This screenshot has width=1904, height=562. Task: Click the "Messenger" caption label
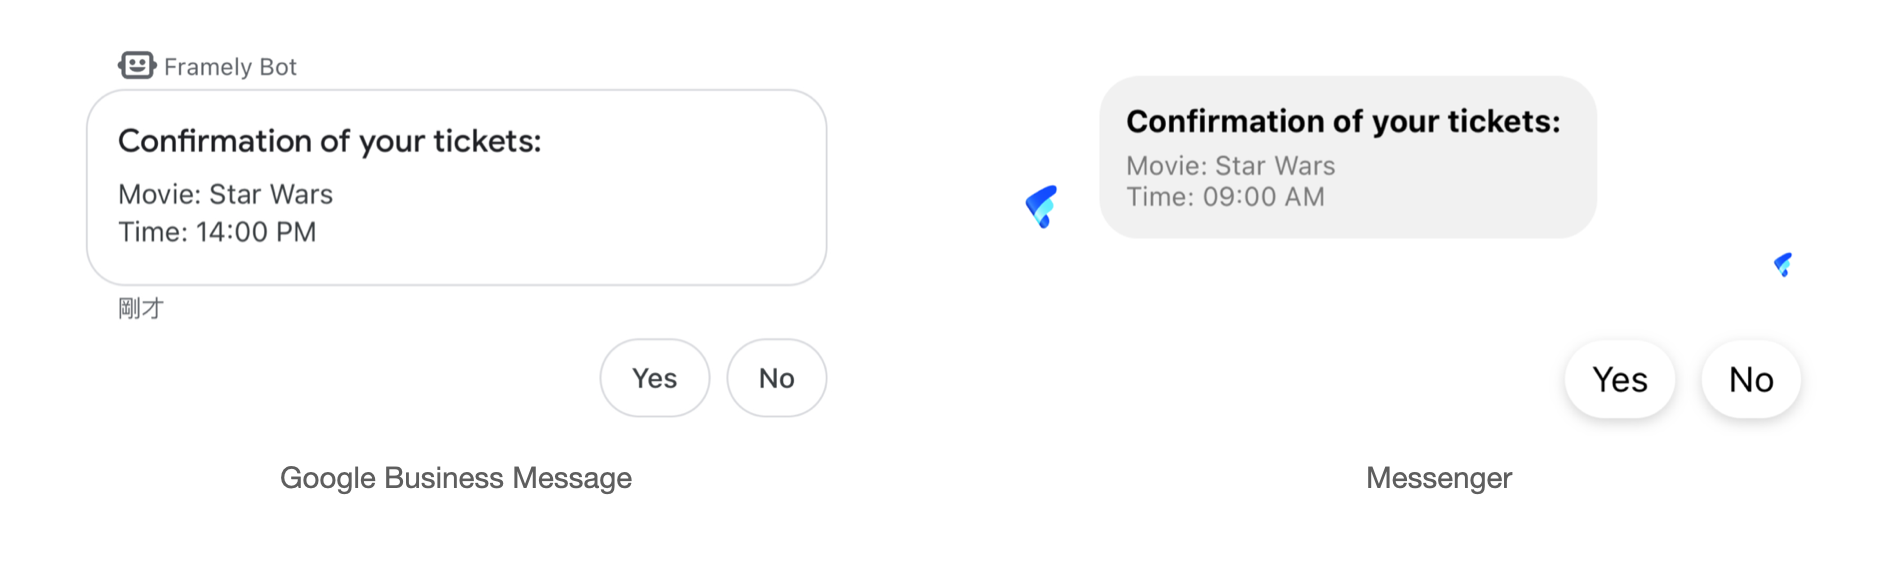pyautogui.click(x=1438, y=478)
